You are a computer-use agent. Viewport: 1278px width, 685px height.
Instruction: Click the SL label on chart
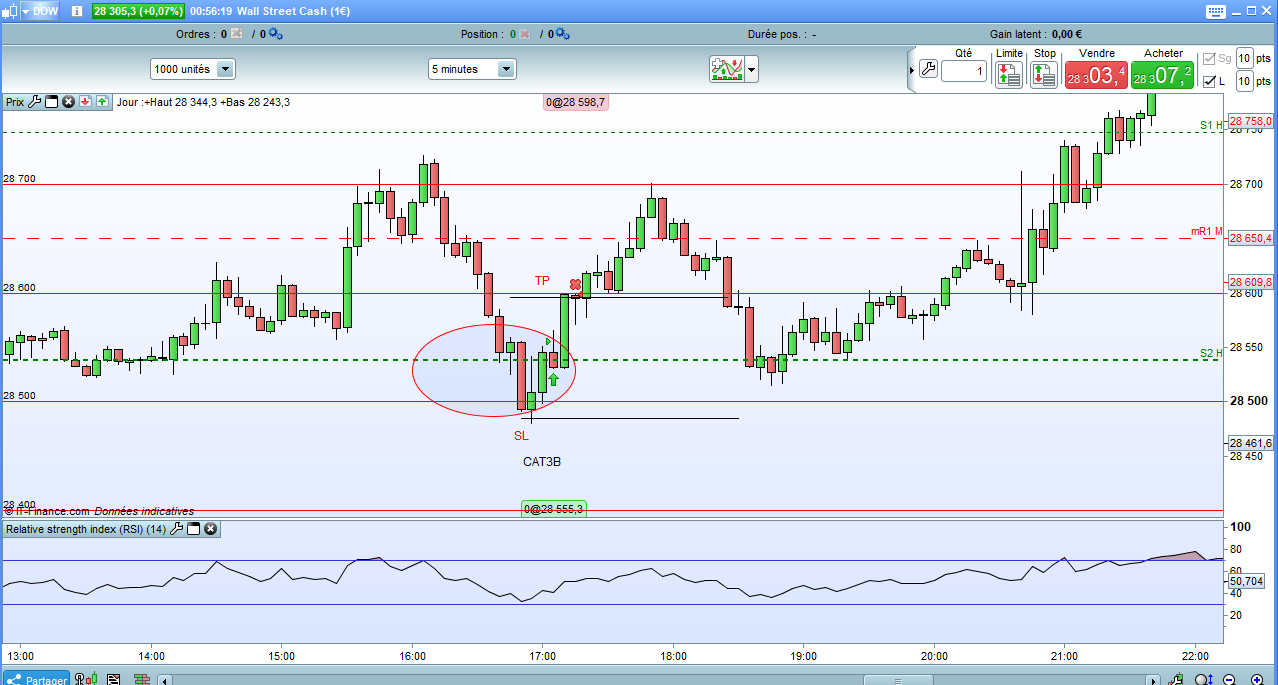pos(521,436)
